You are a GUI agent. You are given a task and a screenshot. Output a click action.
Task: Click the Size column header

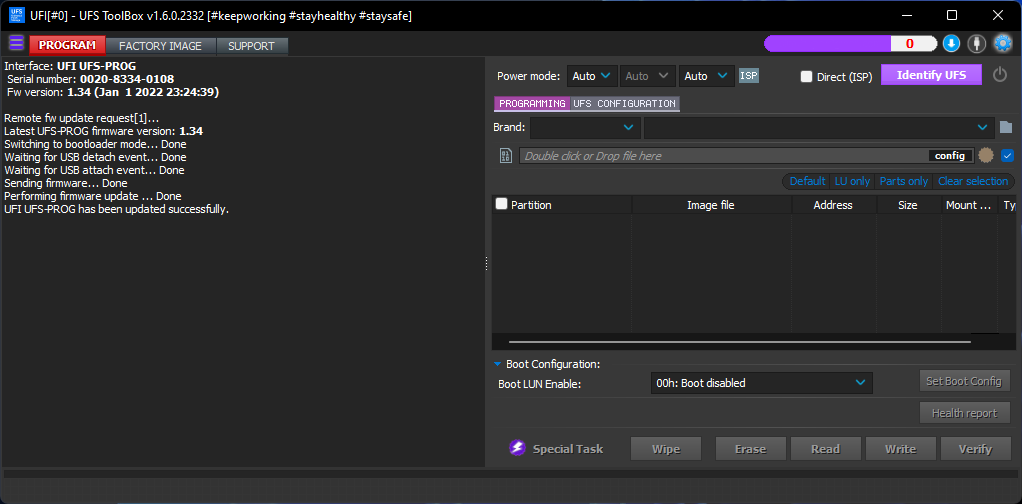[x=907, y=205]
